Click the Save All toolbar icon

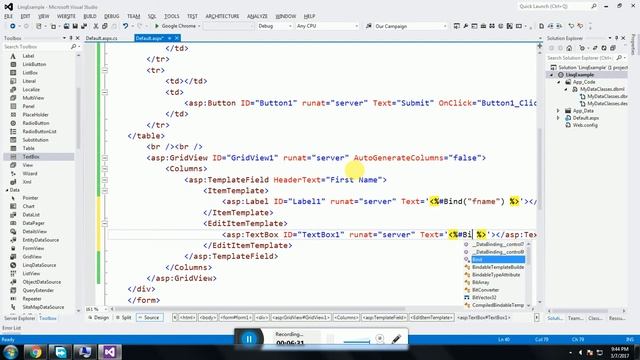pyautogui.click(x=84, y=26)
